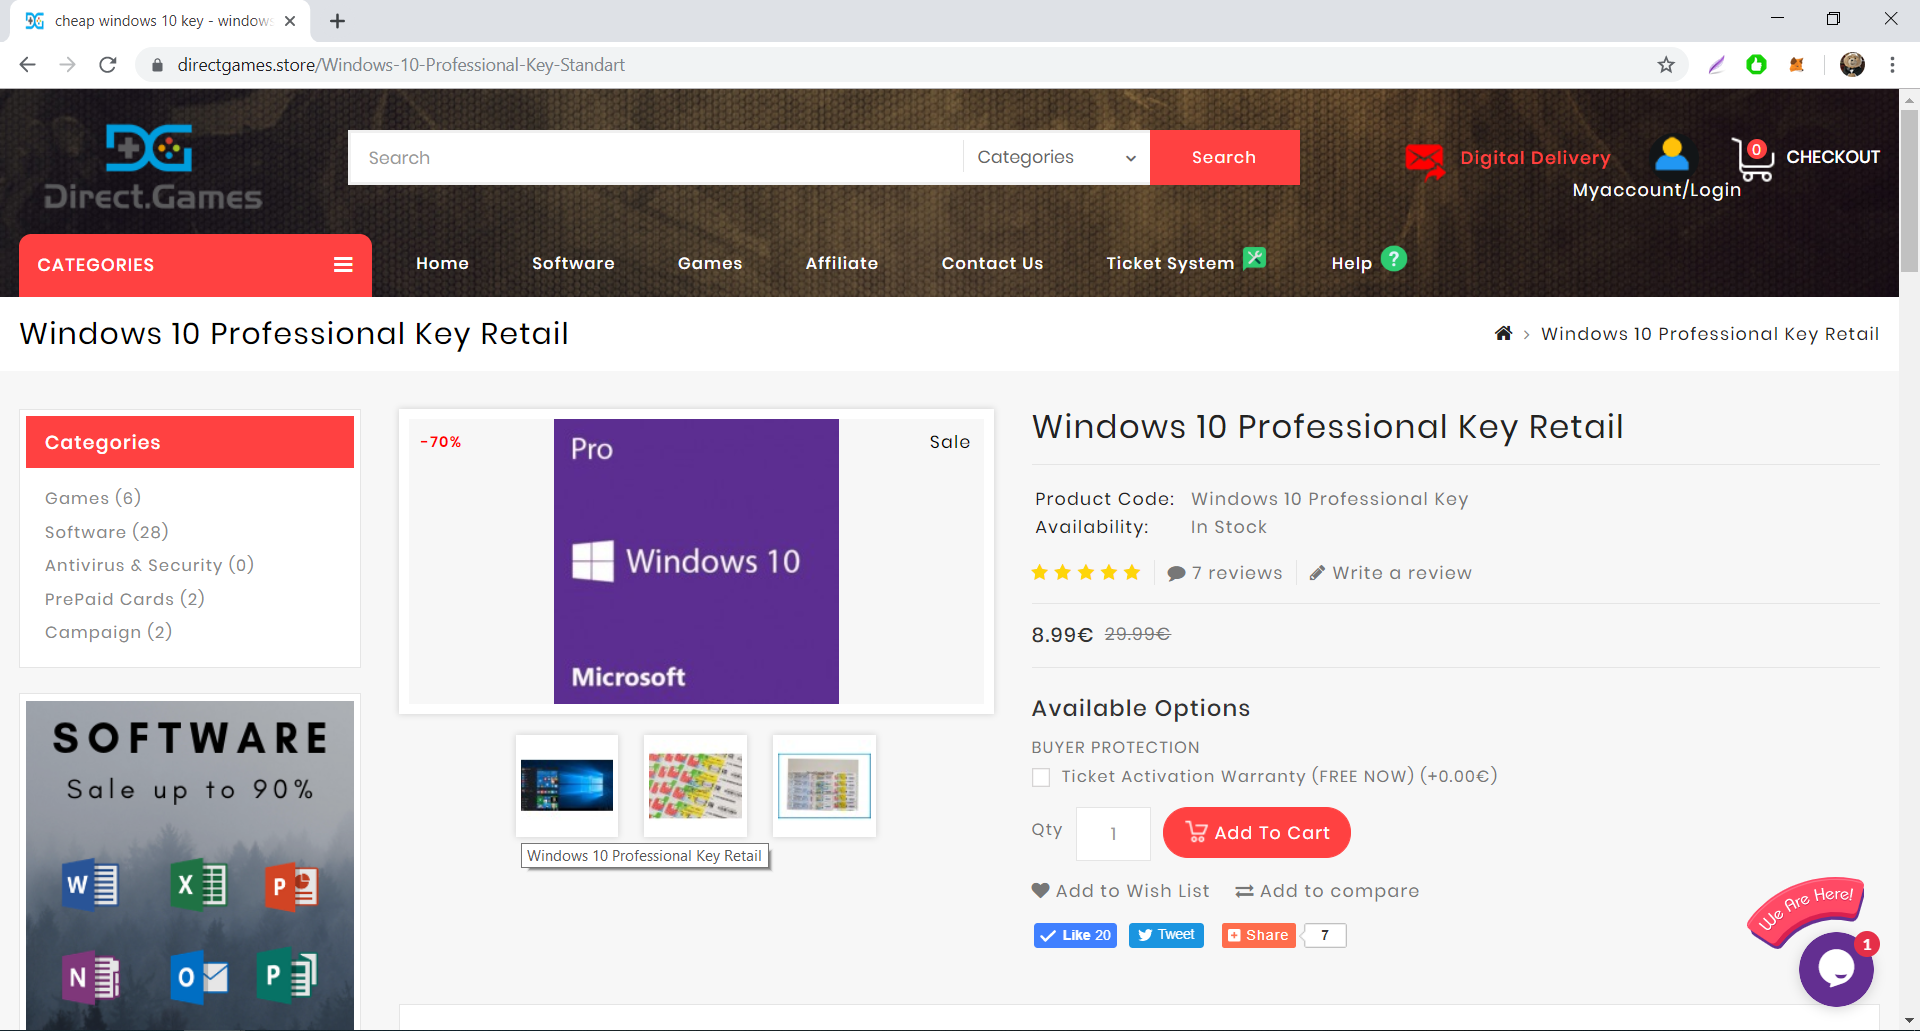Open Software (28) category

pos(107,532)
